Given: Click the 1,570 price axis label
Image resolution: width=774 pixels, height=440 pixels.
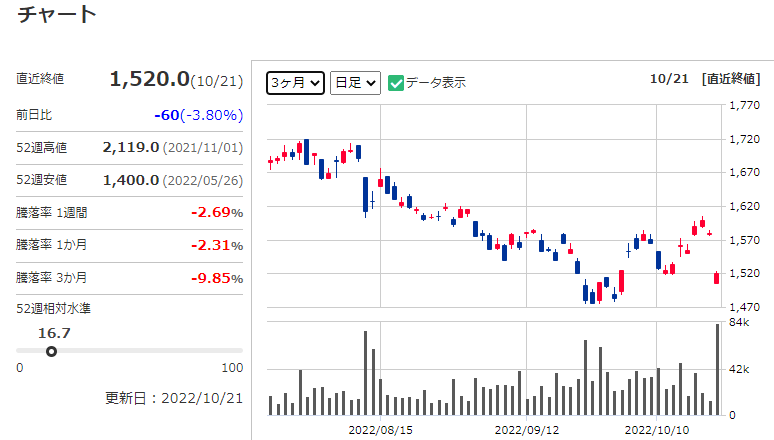Looking at the screenshot, I should [x=744, y=240].
